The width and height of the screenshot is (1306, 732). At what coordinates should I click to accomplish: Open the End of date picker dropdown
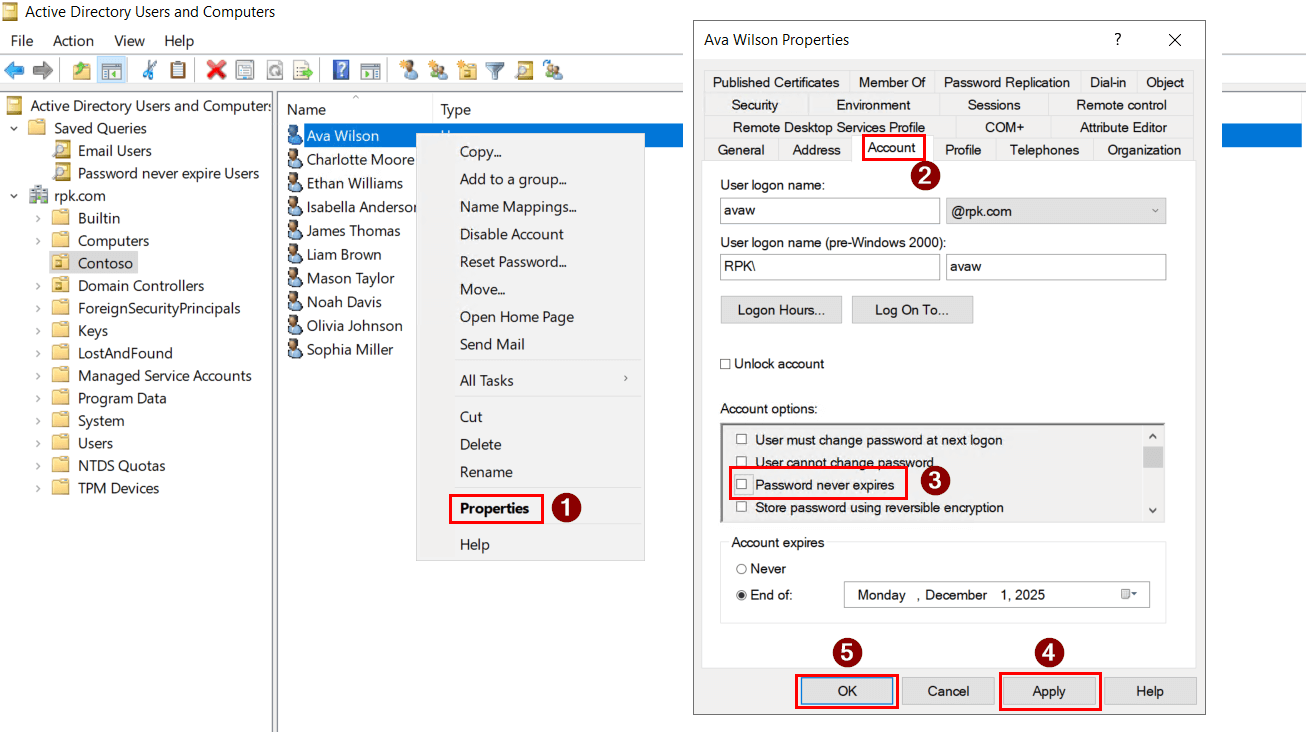[1128, 594]
